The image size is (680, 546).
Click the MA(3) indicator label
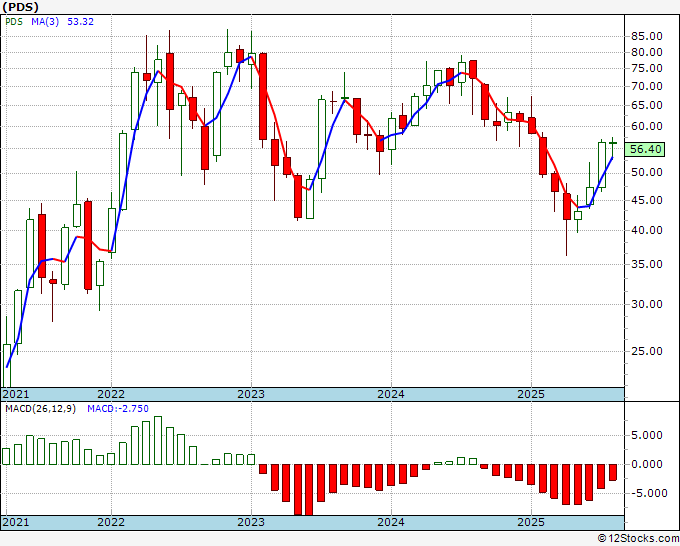tap(45, 22)
